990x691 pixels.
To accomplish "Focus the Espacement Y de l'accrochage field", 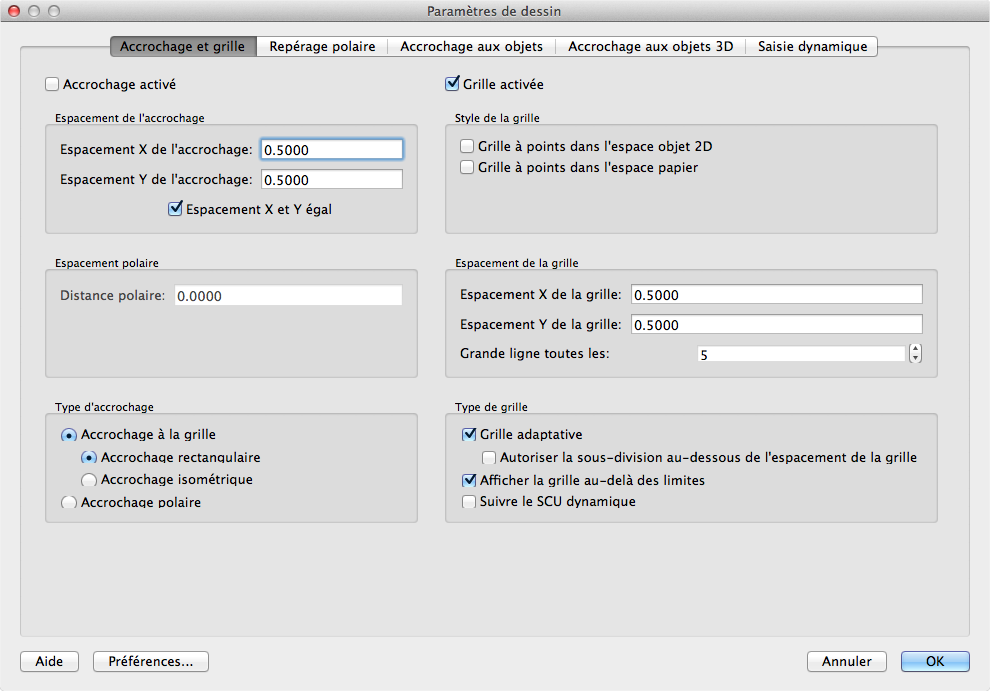I will point(331,180).
